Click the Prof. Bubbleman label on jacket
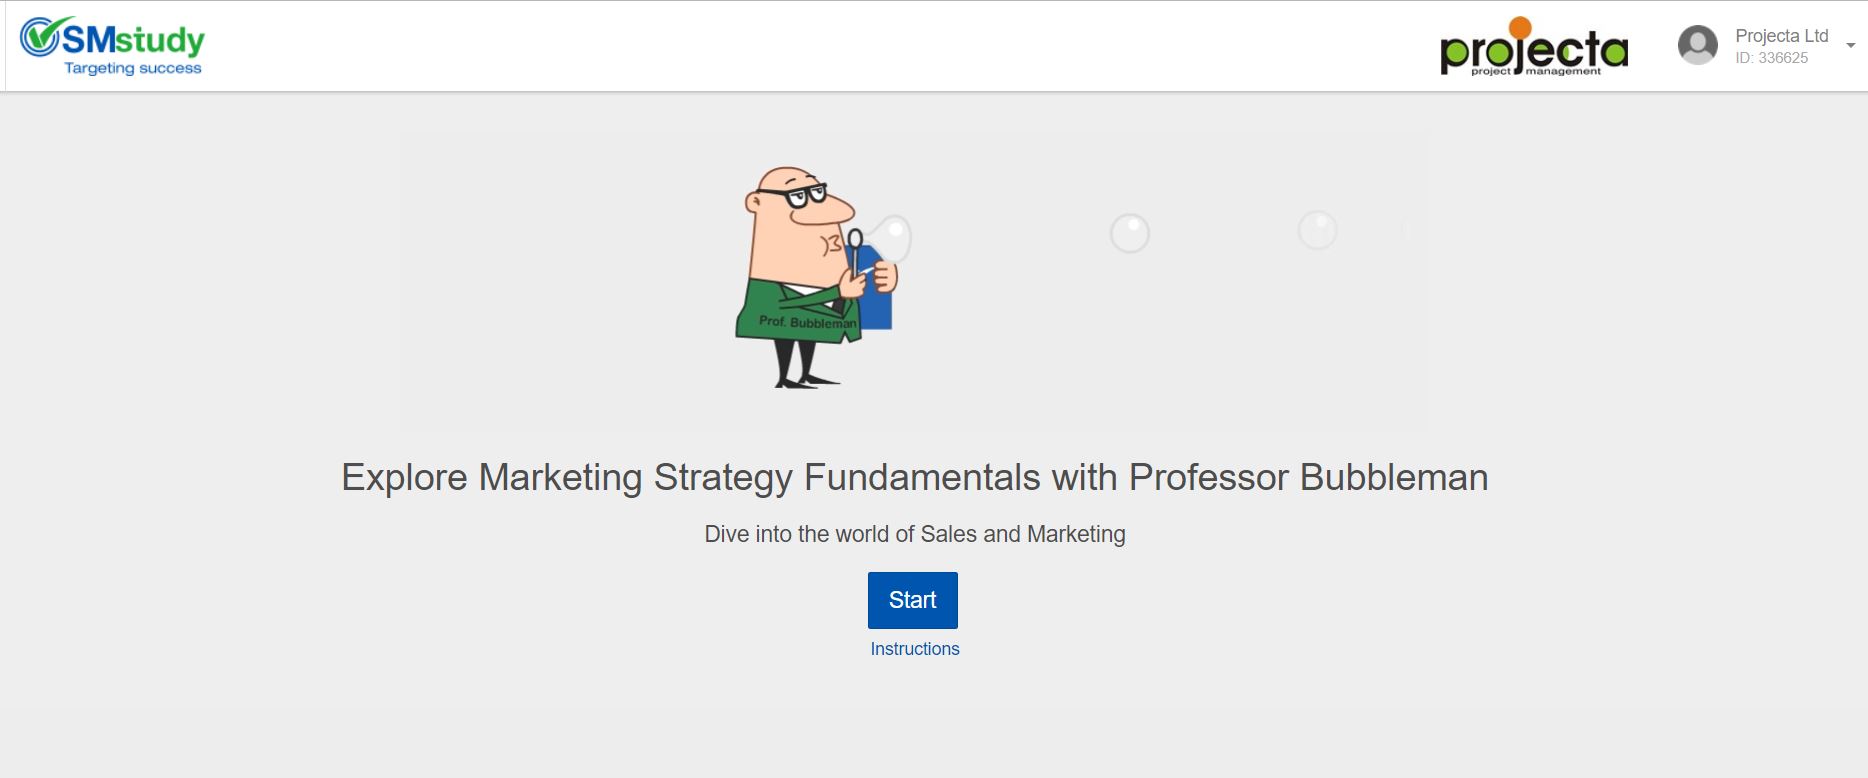Viewport: 1868px width, 778px height. [x=806, y=322]
